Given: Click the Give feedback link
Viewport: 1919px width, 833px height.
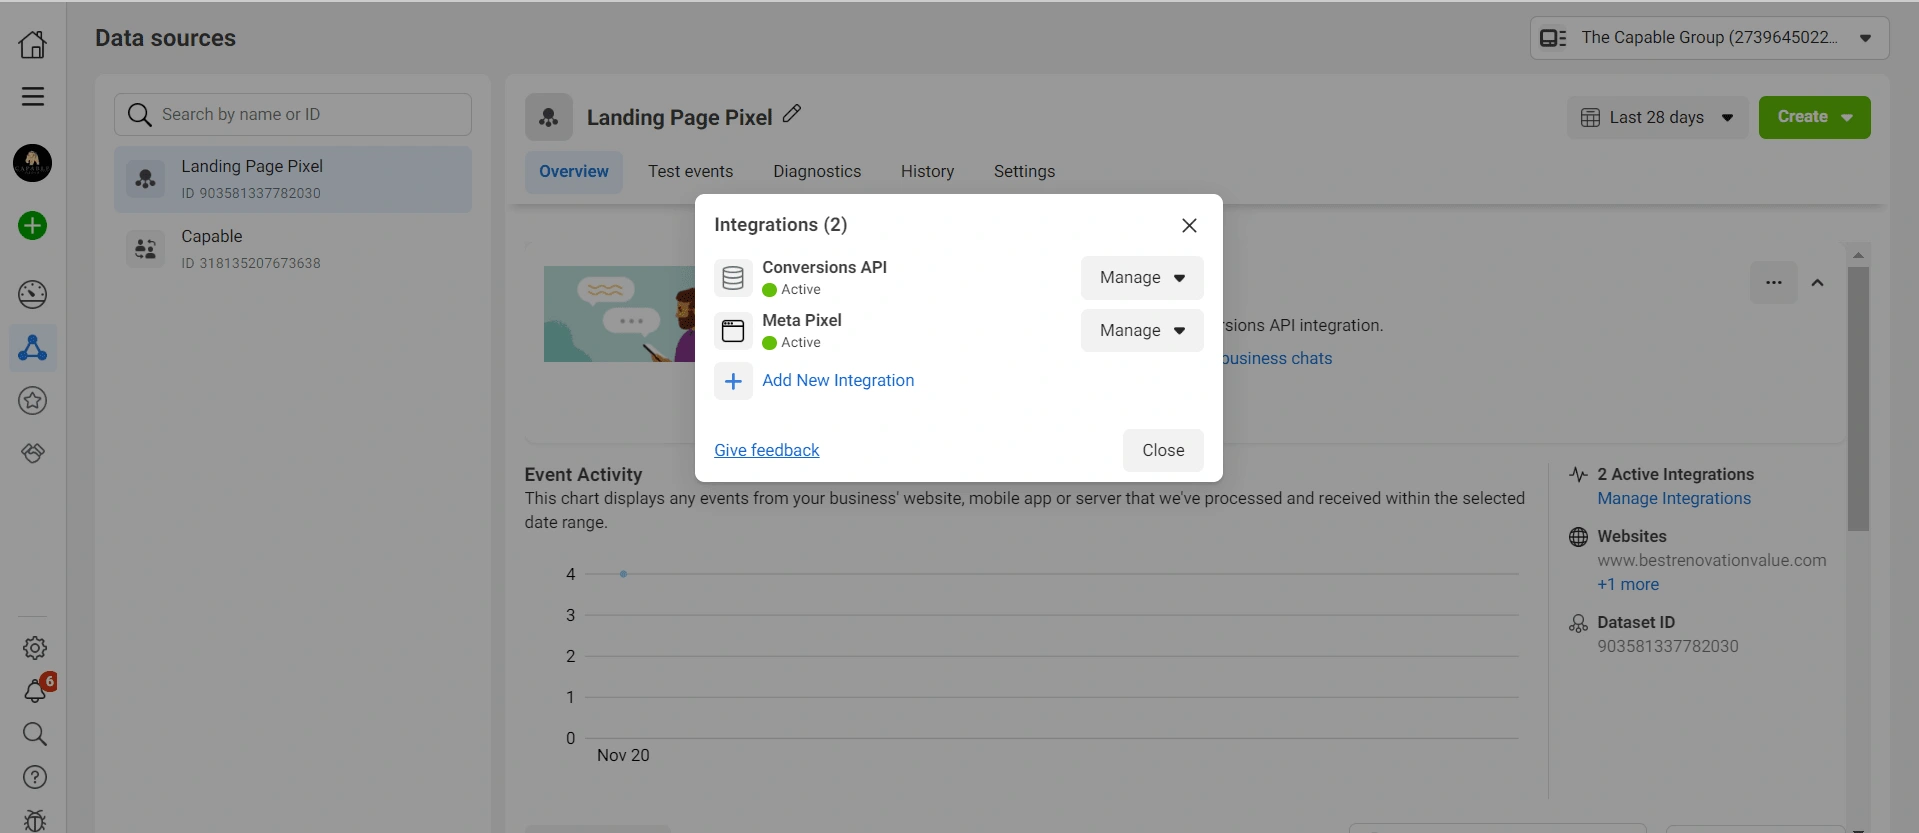Looking at the screenshot, I should coord(766,451).
